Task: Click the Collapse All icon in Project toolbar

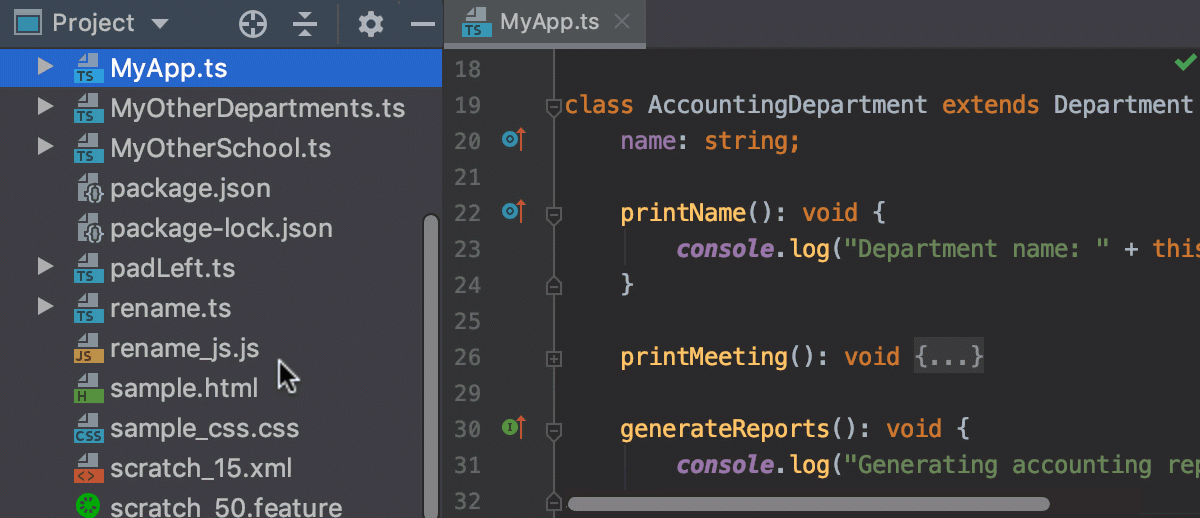Action: 307,24
